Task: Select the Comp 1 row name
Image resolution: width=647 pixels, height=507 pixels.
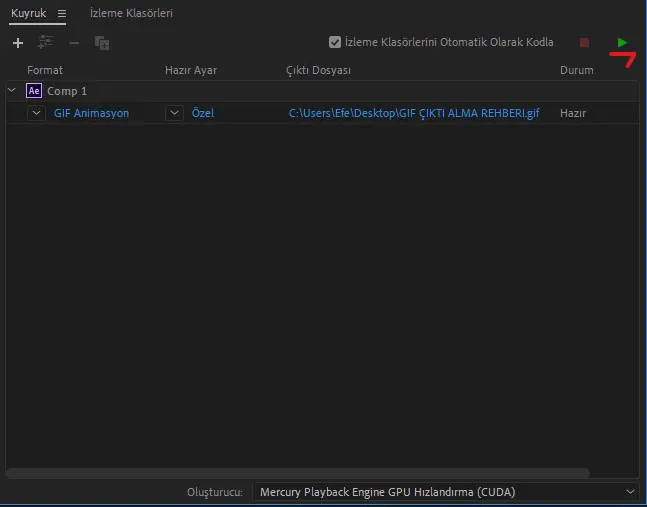Action: coord(67,91)
